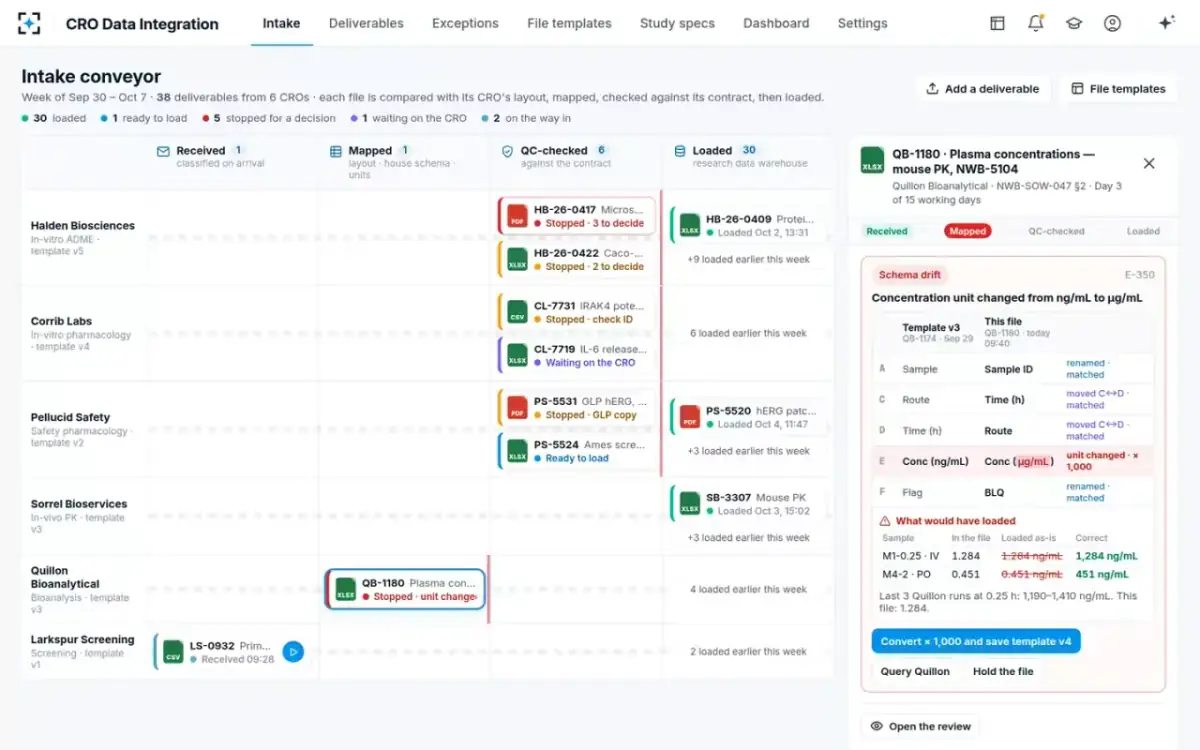Image resolution: width=1200 pixels, height=750 pixels.
Task: Click the CRO Data Integration logo icon
Action: point(30,23)
